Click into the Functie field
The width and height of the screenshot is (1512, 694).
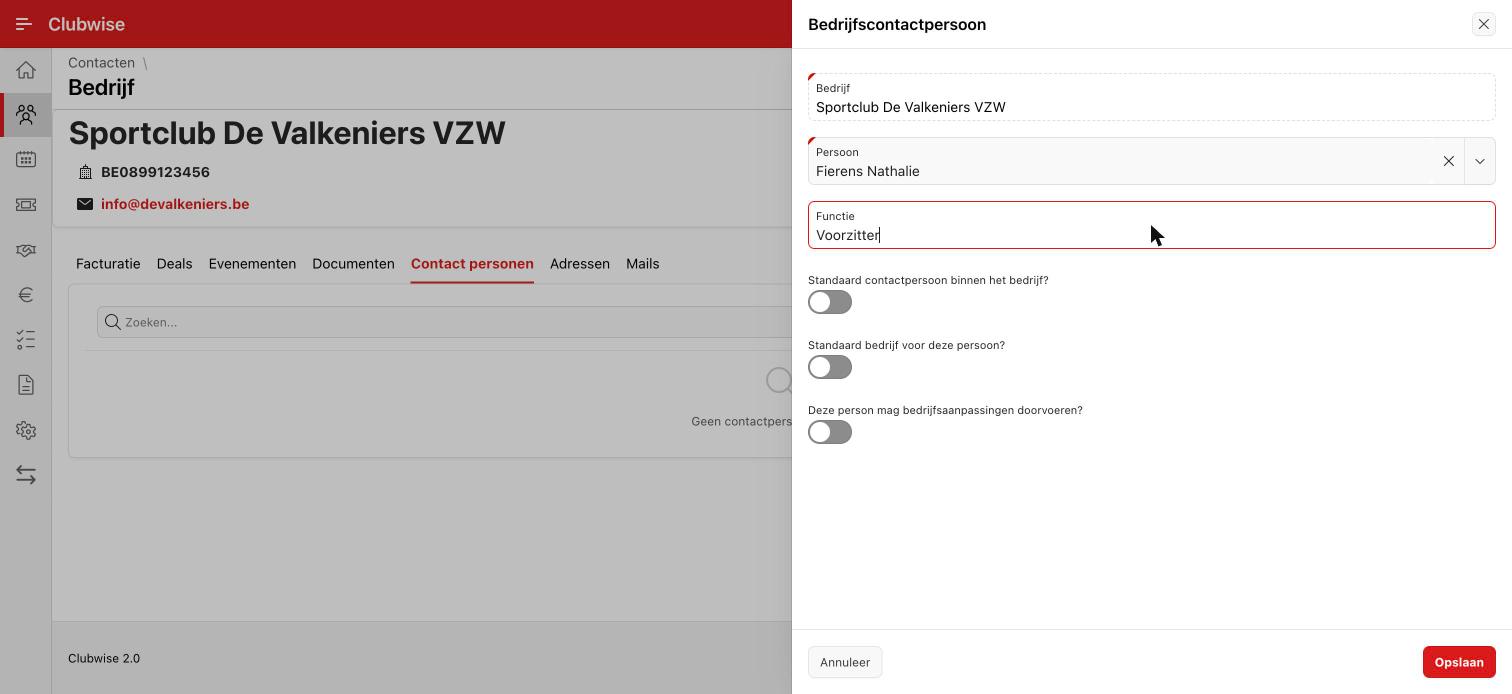(1151, 225)
